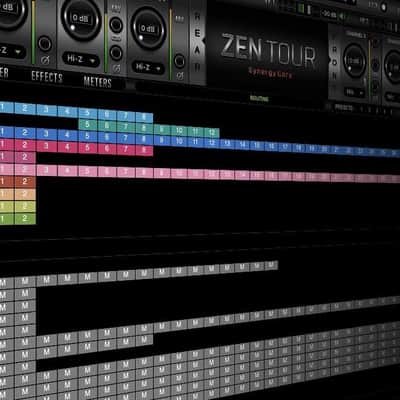
Task: Select slot 14 in the dark-blue routing row
Action: 242,144
